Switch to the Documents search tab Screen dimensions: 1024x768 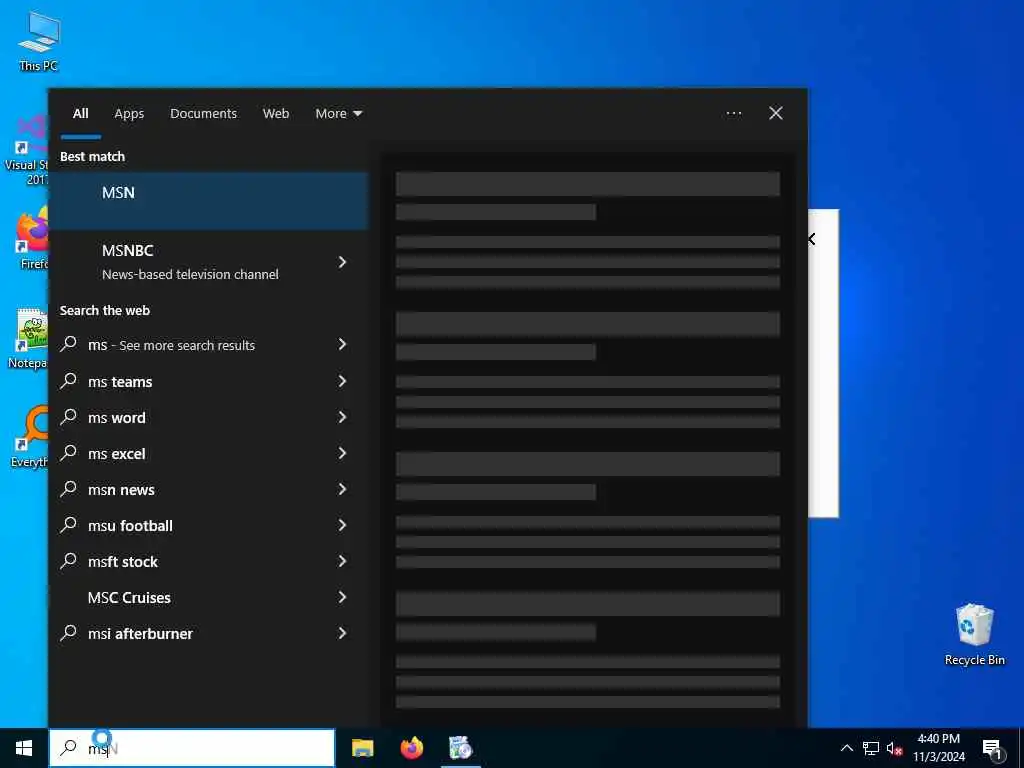203,114
